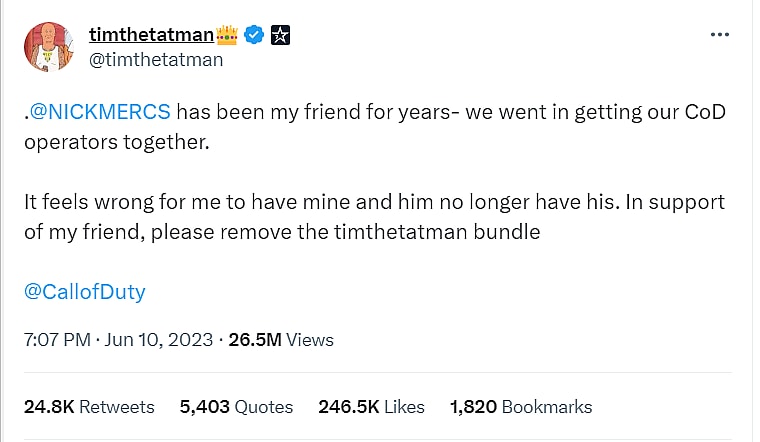Click the crown emoji beside the name
The width and height of the screenshot is (760, 442).
(229, 35)
